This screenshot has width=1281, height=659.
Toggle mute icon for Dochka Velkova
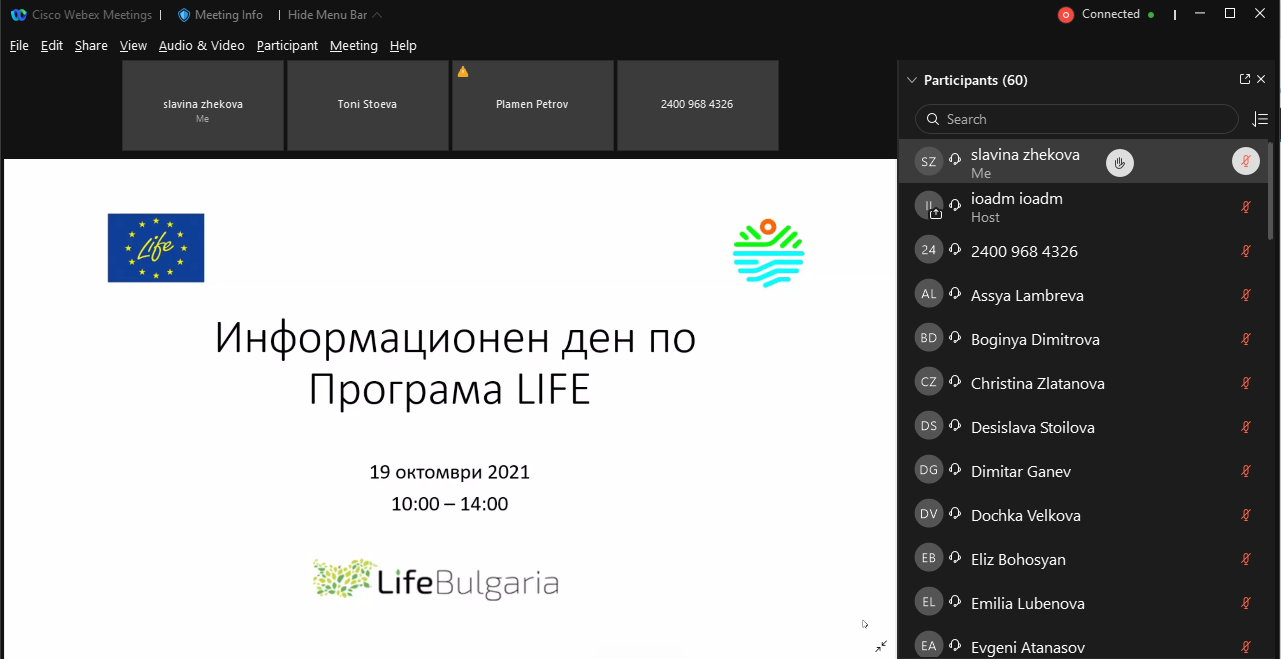click(1246, 515)
